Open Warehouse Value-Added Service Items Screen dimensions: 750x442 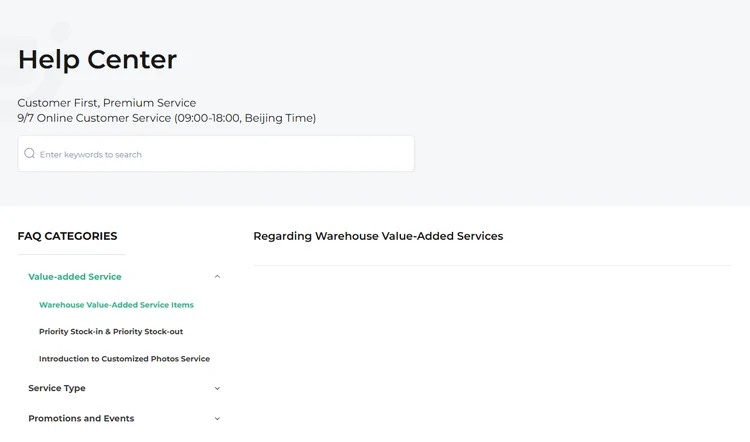click(116, 305)
